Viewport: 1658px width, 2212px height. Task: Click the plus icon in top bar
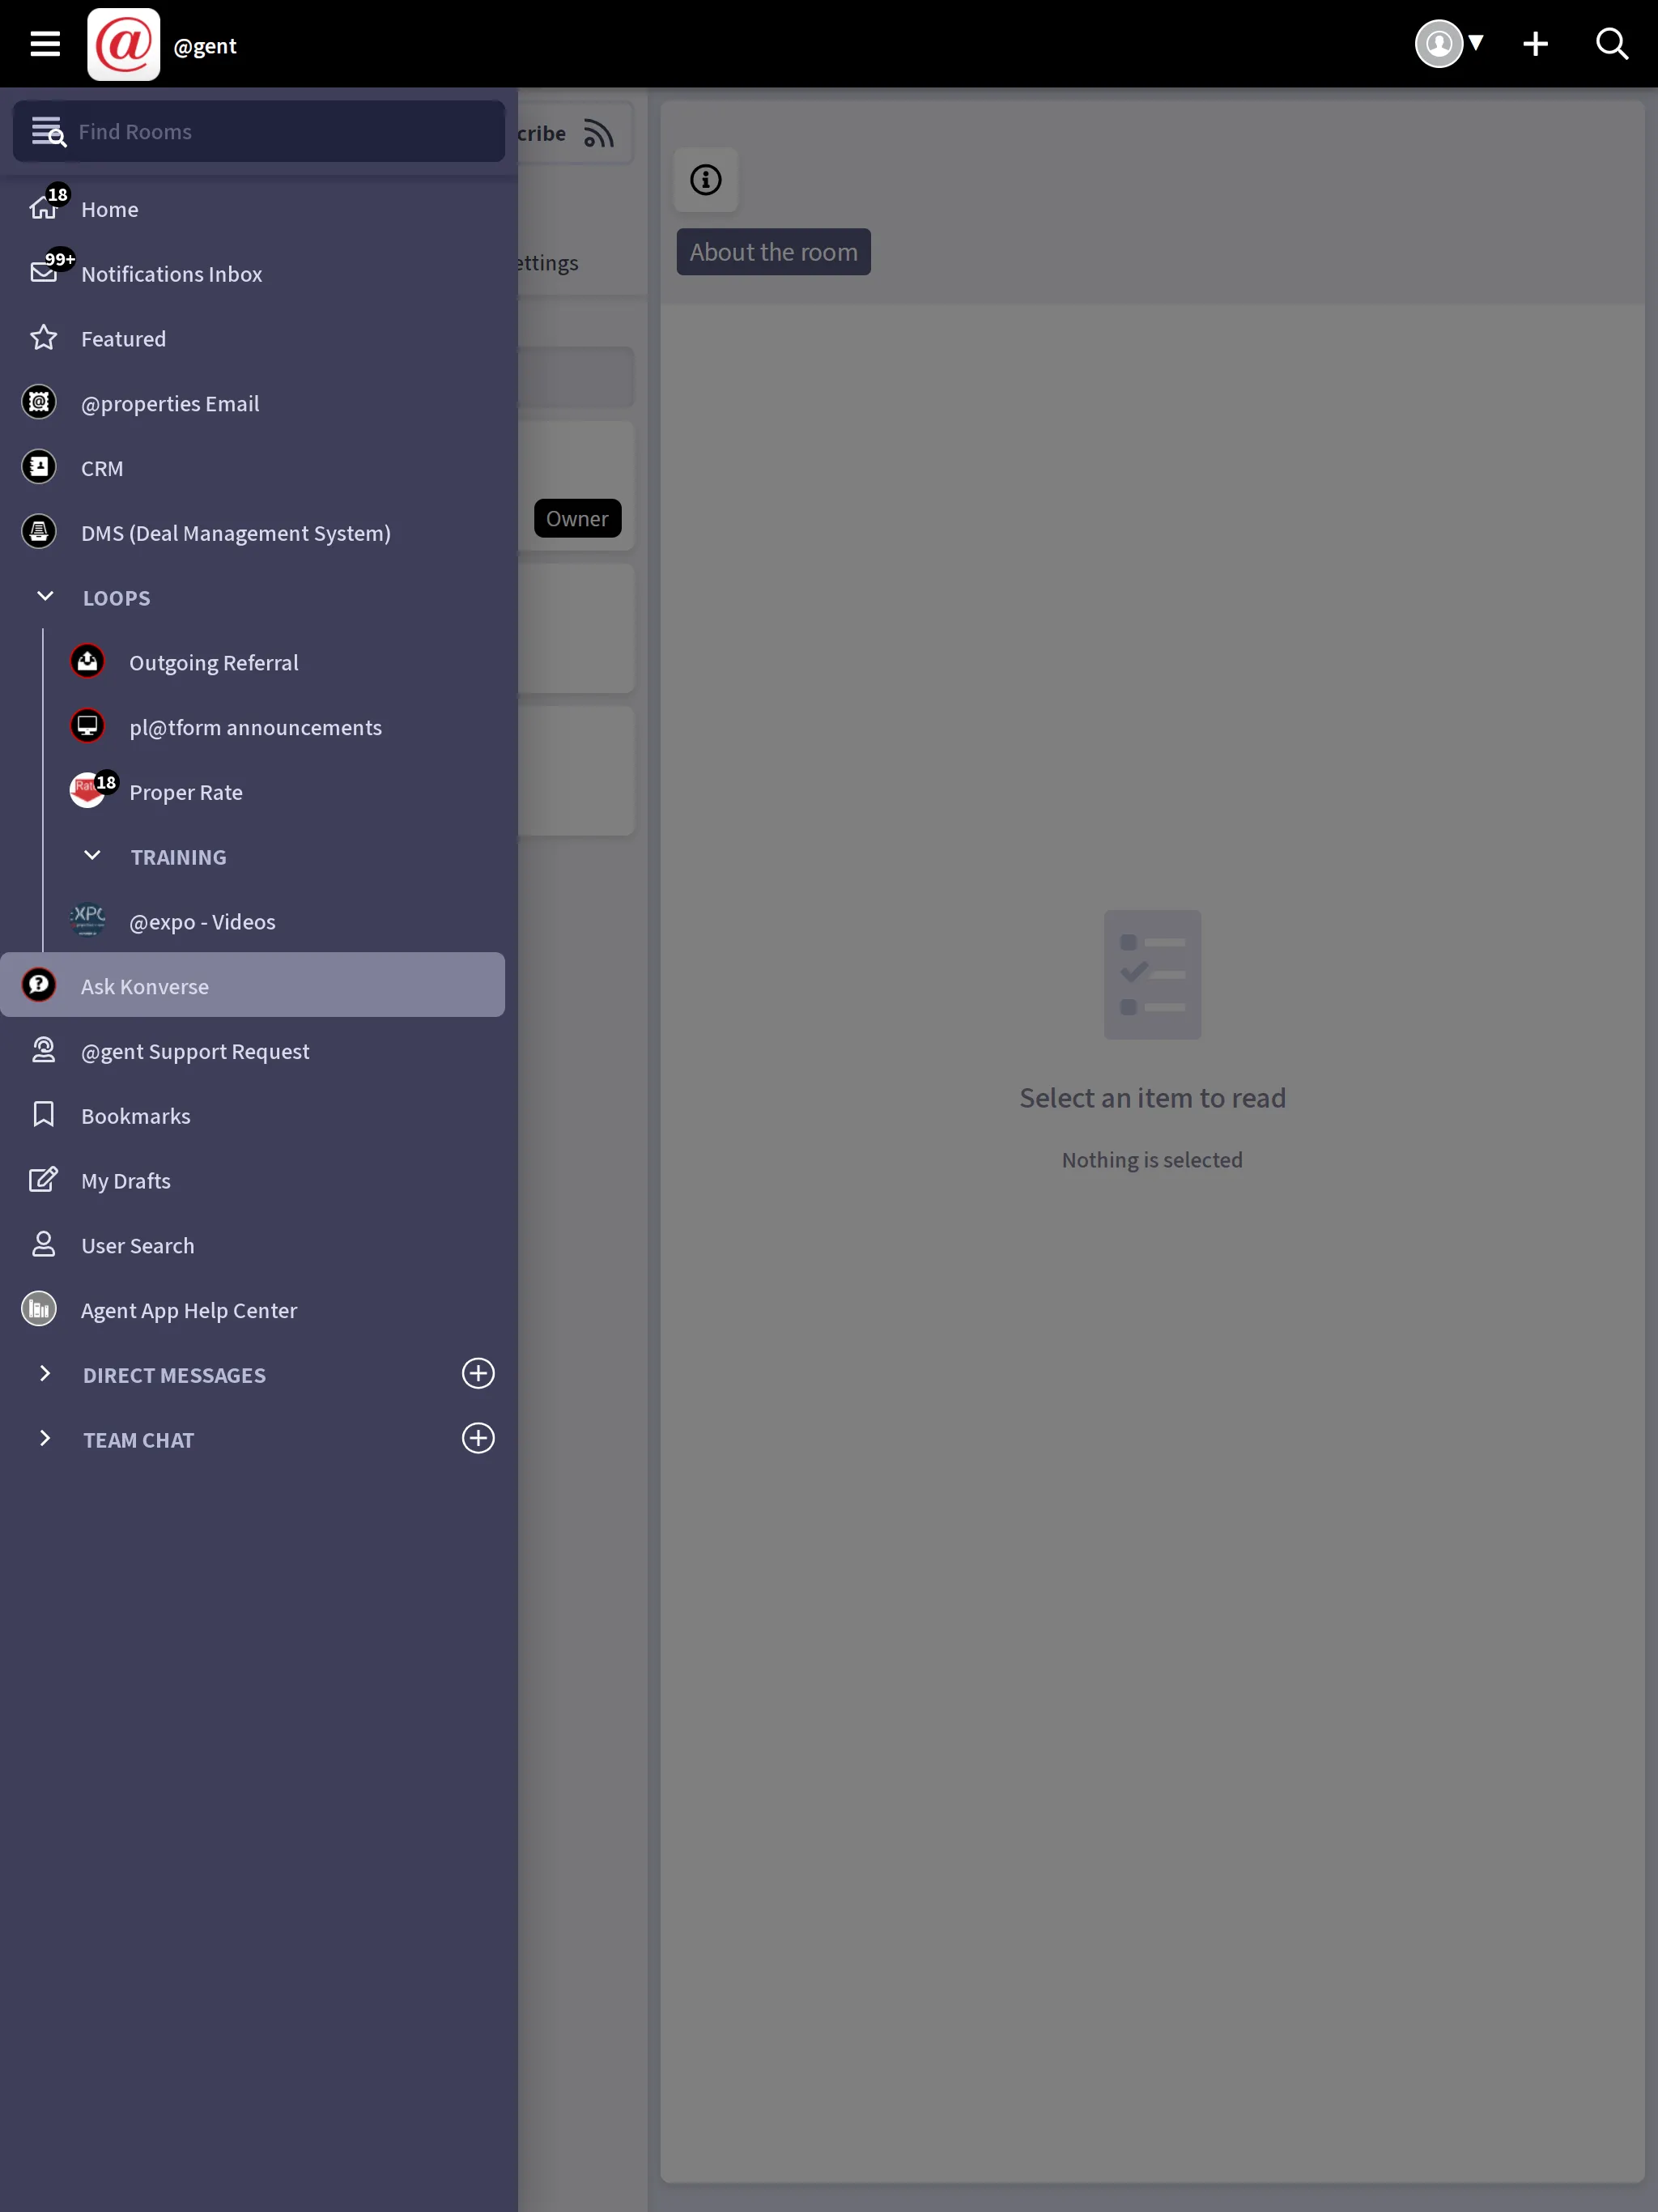[x=1535, y=44]
